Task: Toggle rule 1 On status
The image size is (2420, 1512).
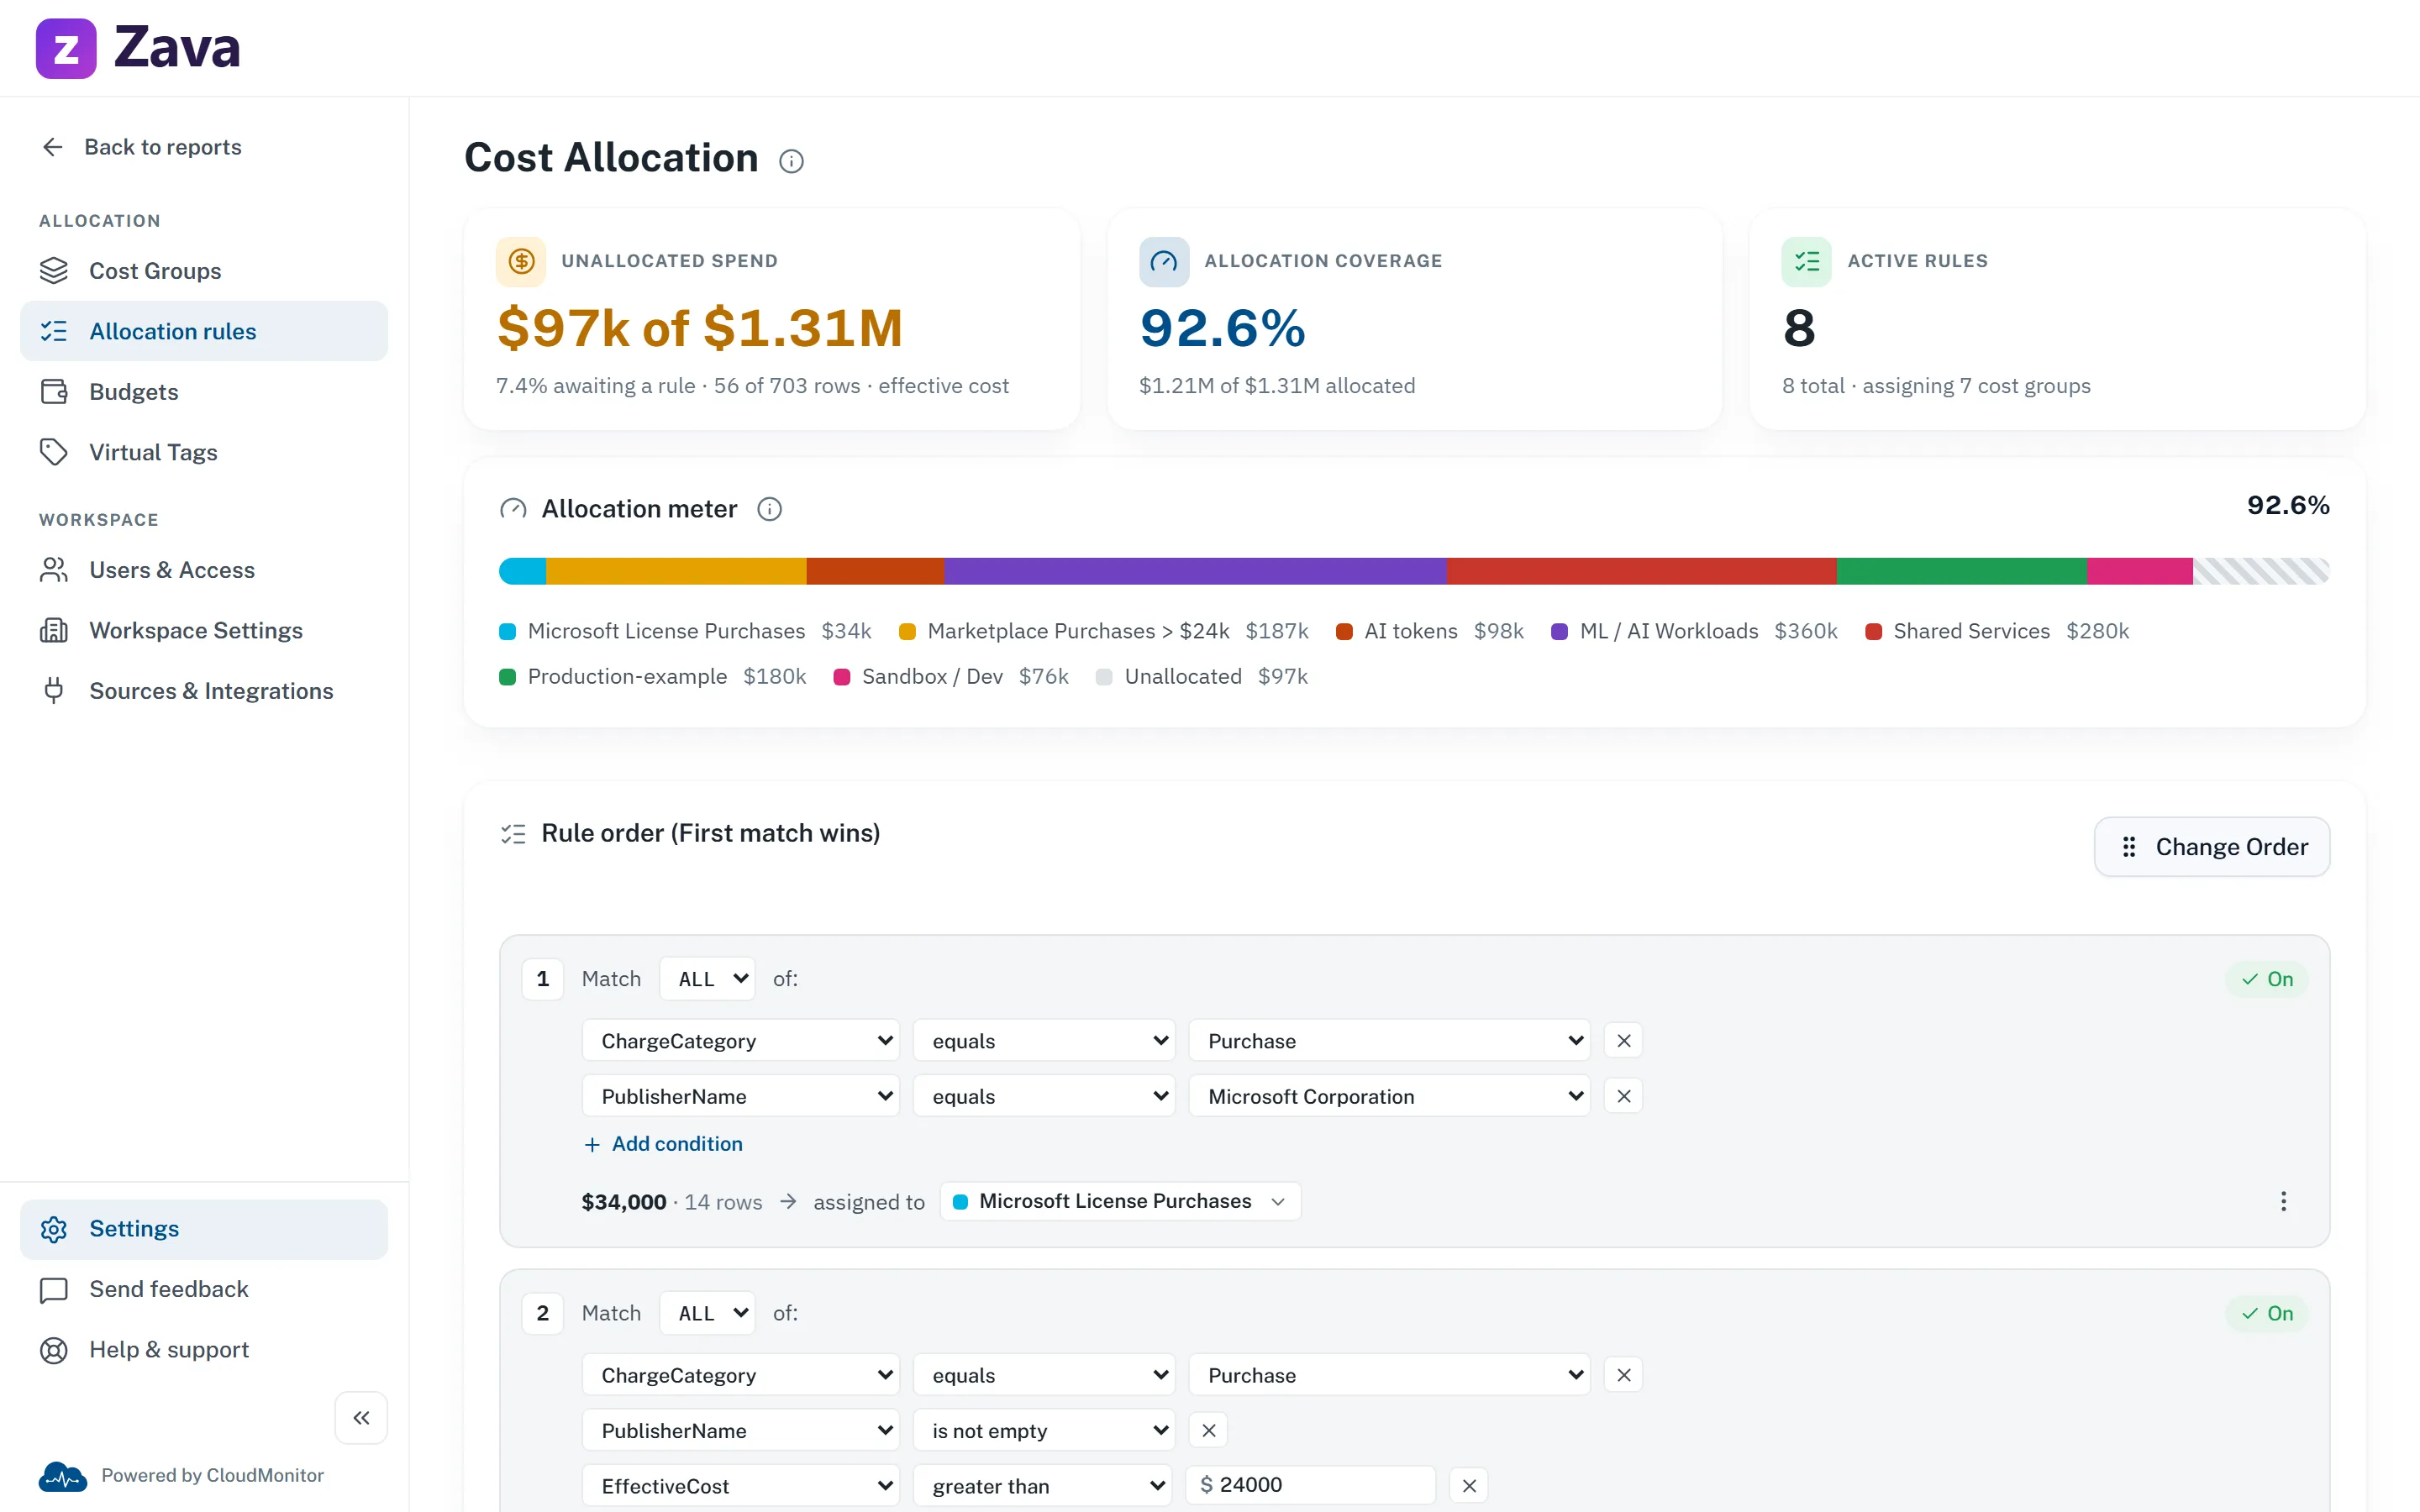Action: click(2267, 979)
